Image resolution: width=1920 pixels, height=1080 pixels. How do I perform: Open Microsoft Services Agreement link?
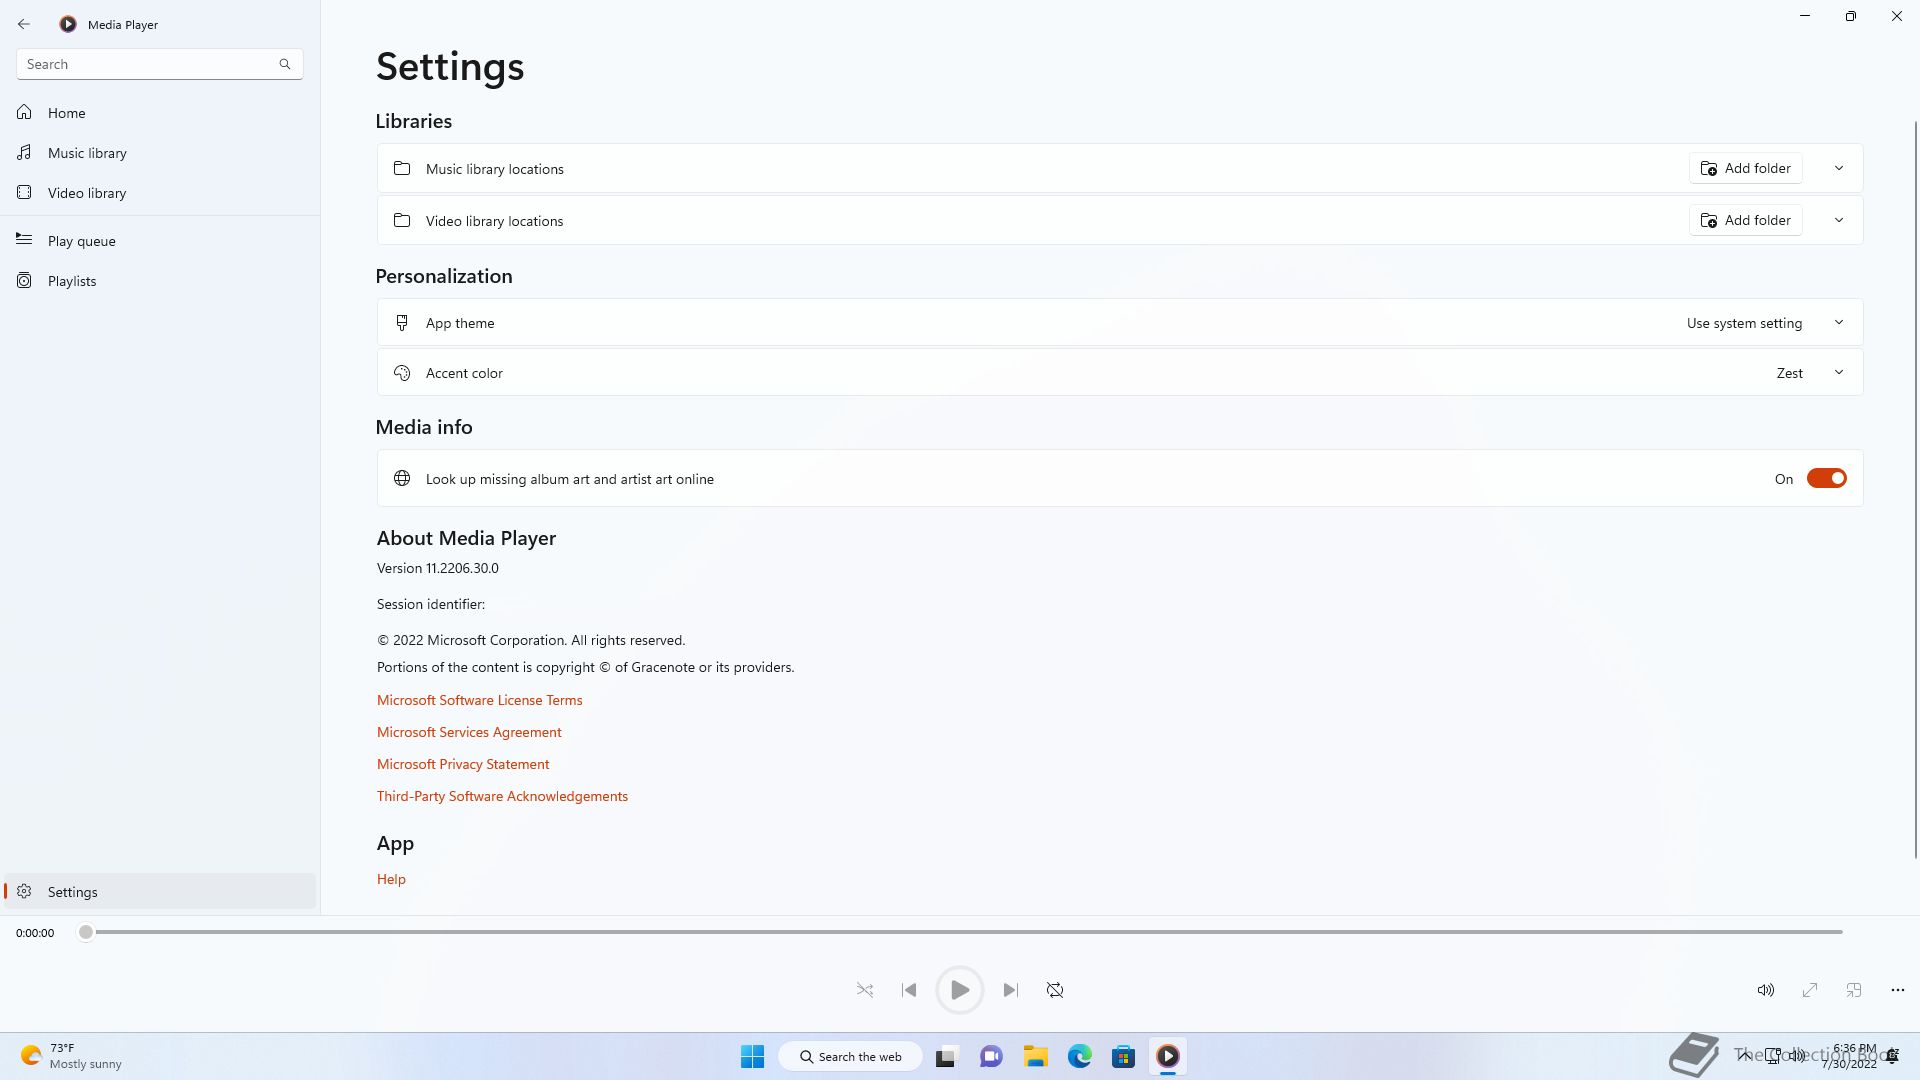469,732
